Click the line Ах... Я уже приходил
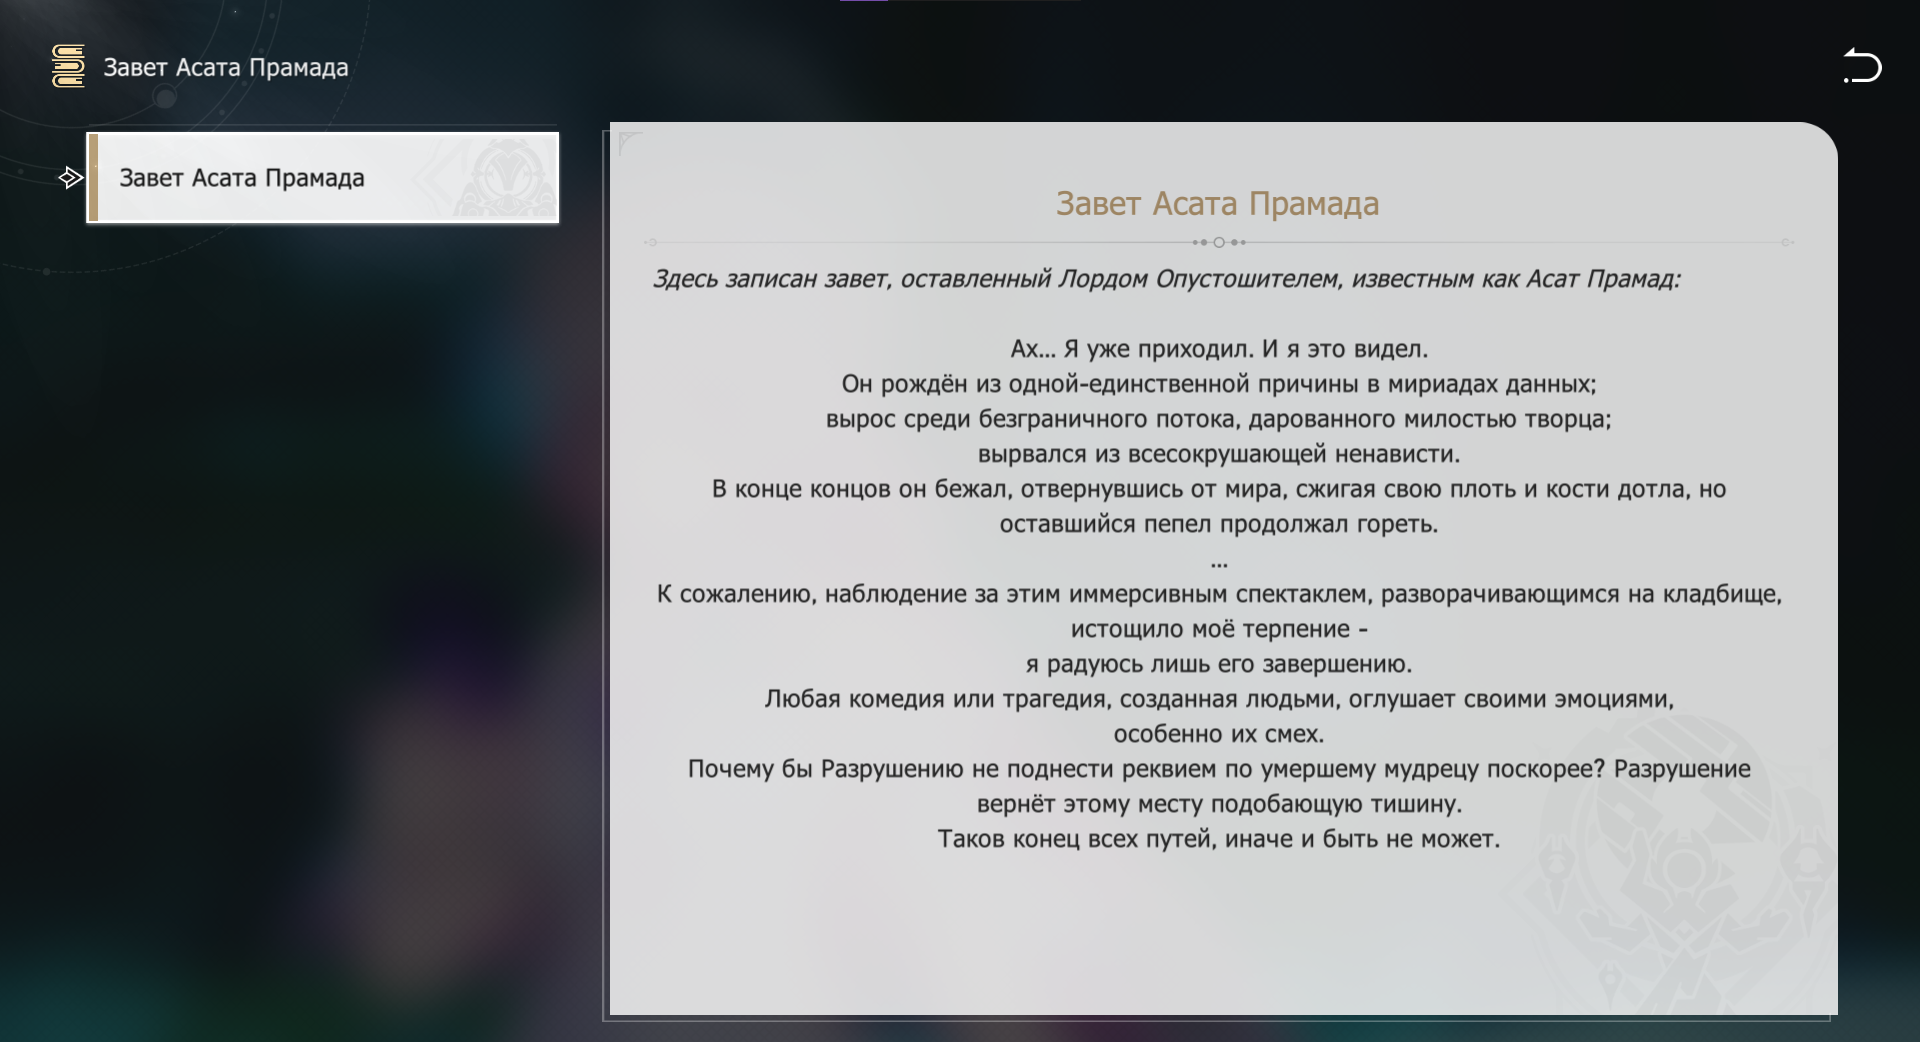Image resolution: width=1920 pixels, height=1042 pixels. [1219, 349]
